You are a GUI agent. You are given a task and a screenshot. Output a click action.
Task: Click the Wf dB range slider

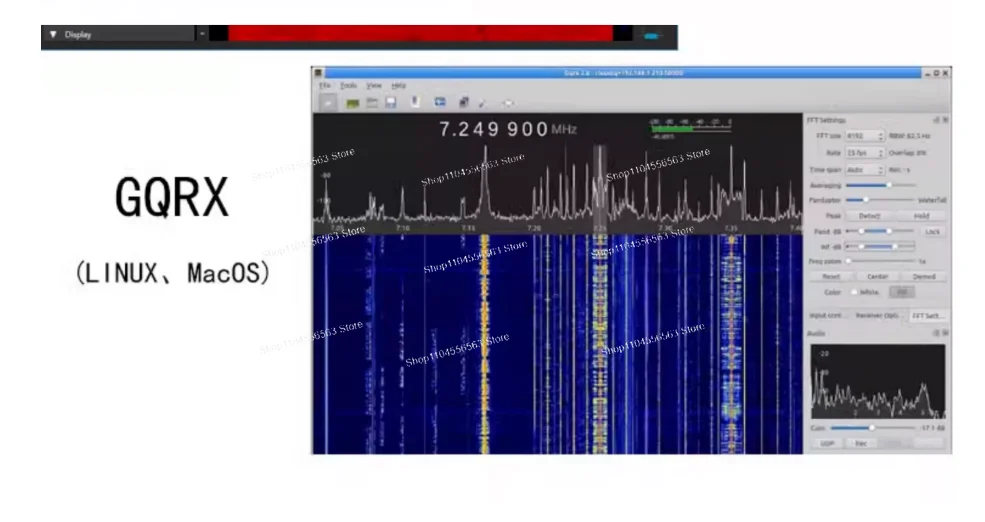point(880,246)
